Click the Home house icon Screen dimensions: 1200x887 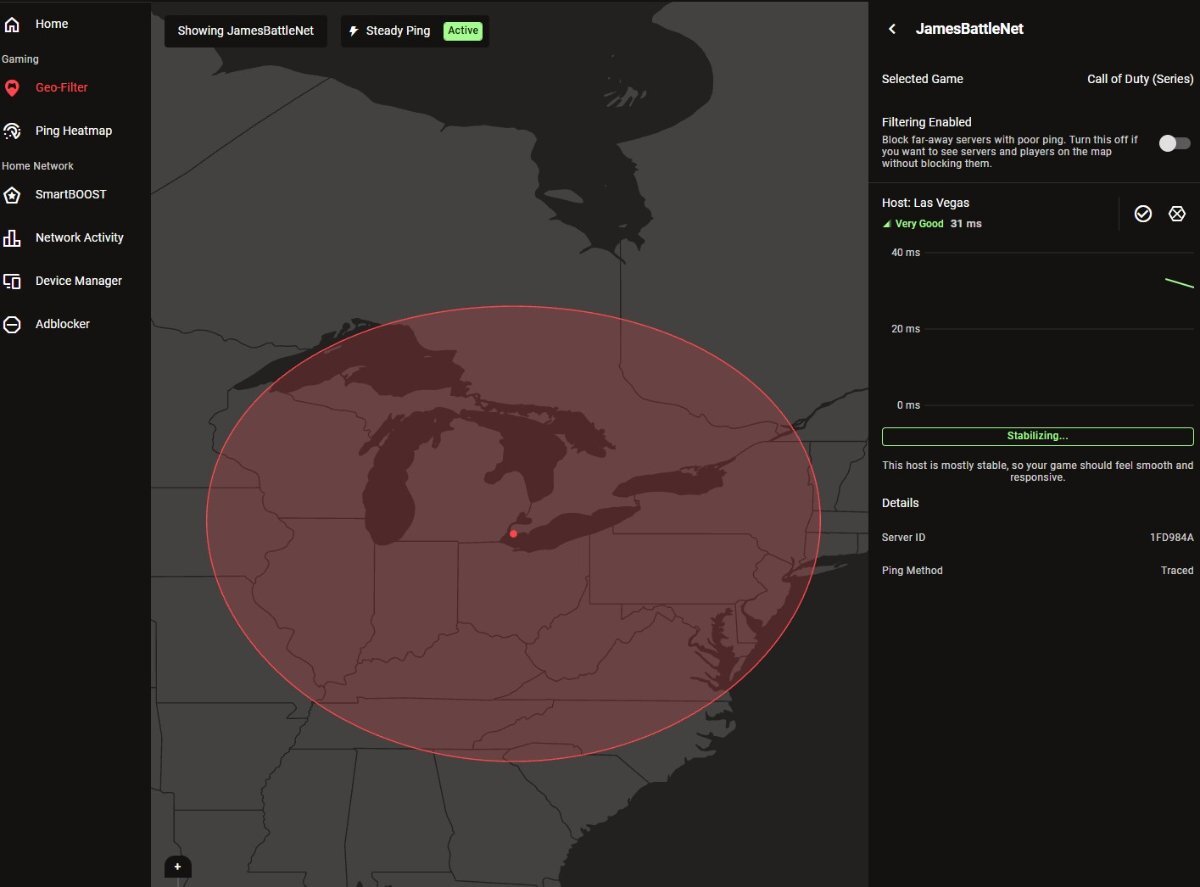(12, 24)
